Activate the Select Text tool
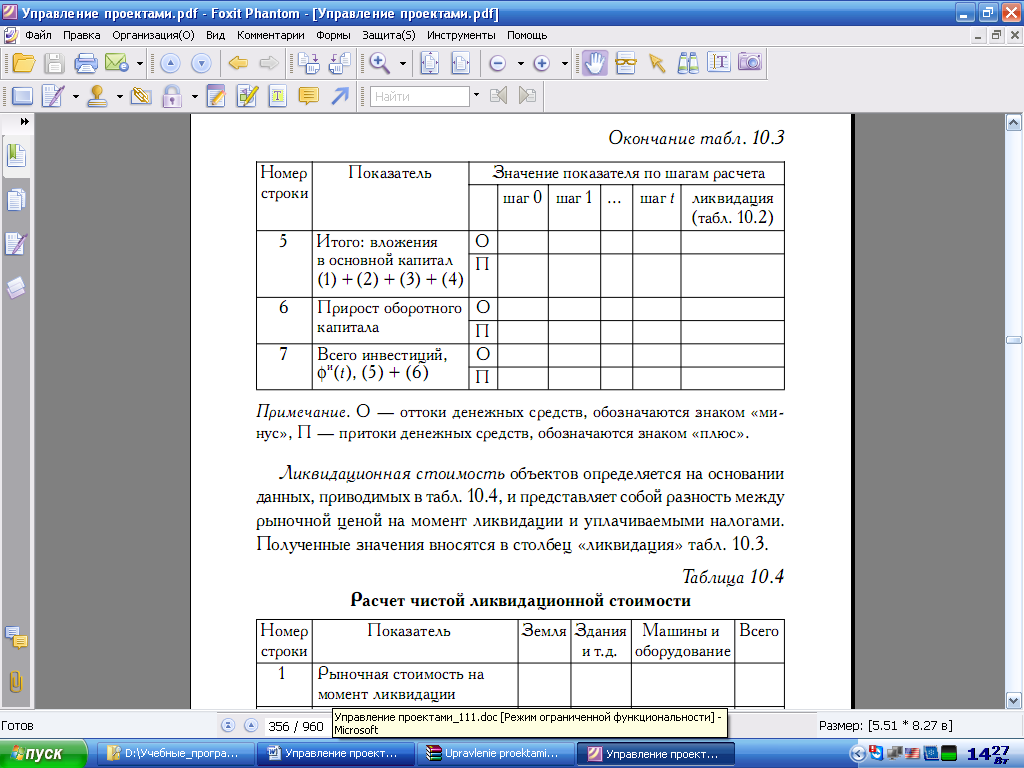The width and height of the screenshot is (1024, 768). pyautogui.click(x=718, y=63)
